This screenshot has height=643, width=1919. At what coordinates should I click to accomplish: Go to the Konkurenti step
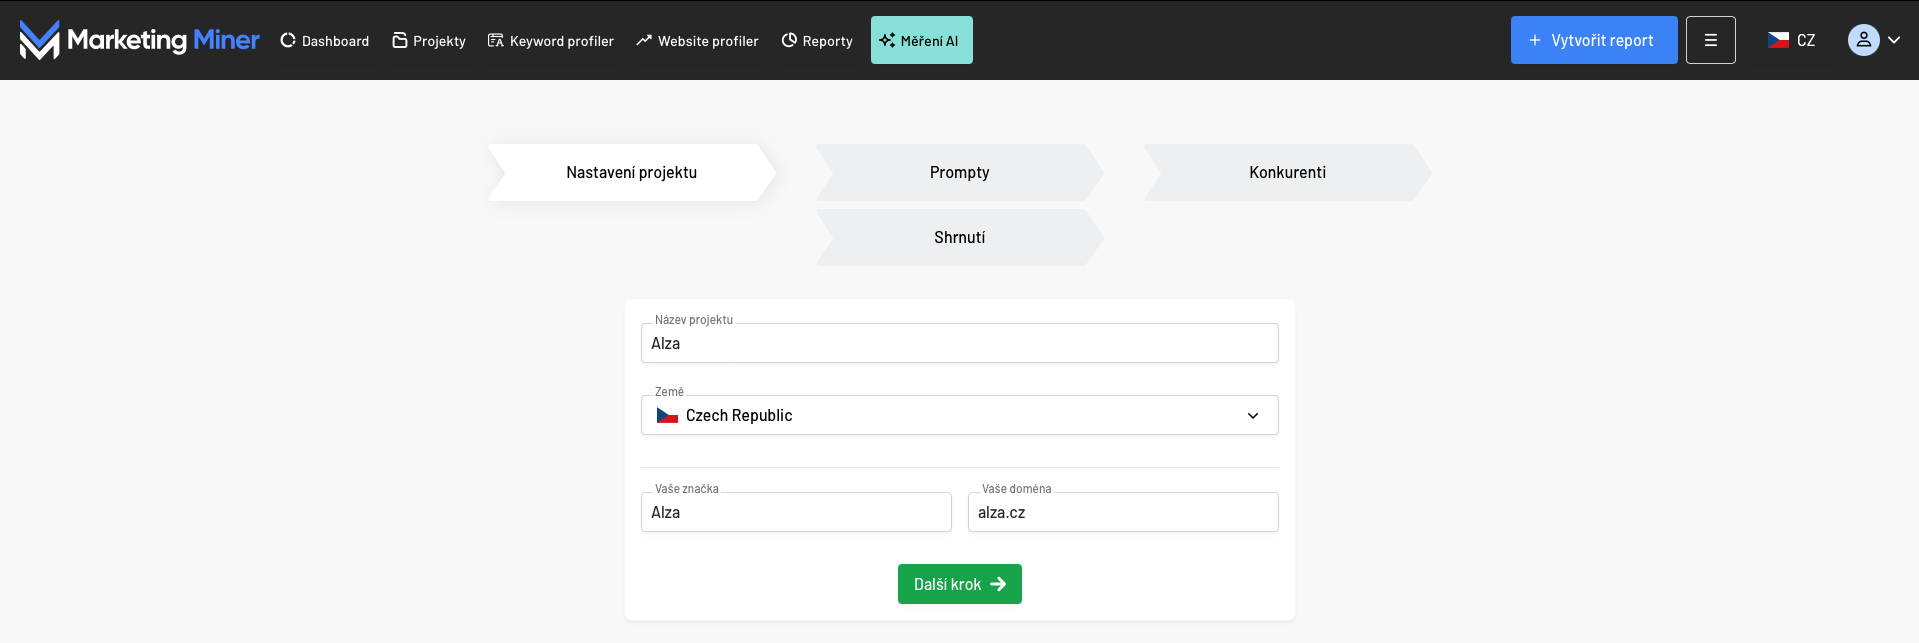coord(1287,172)
